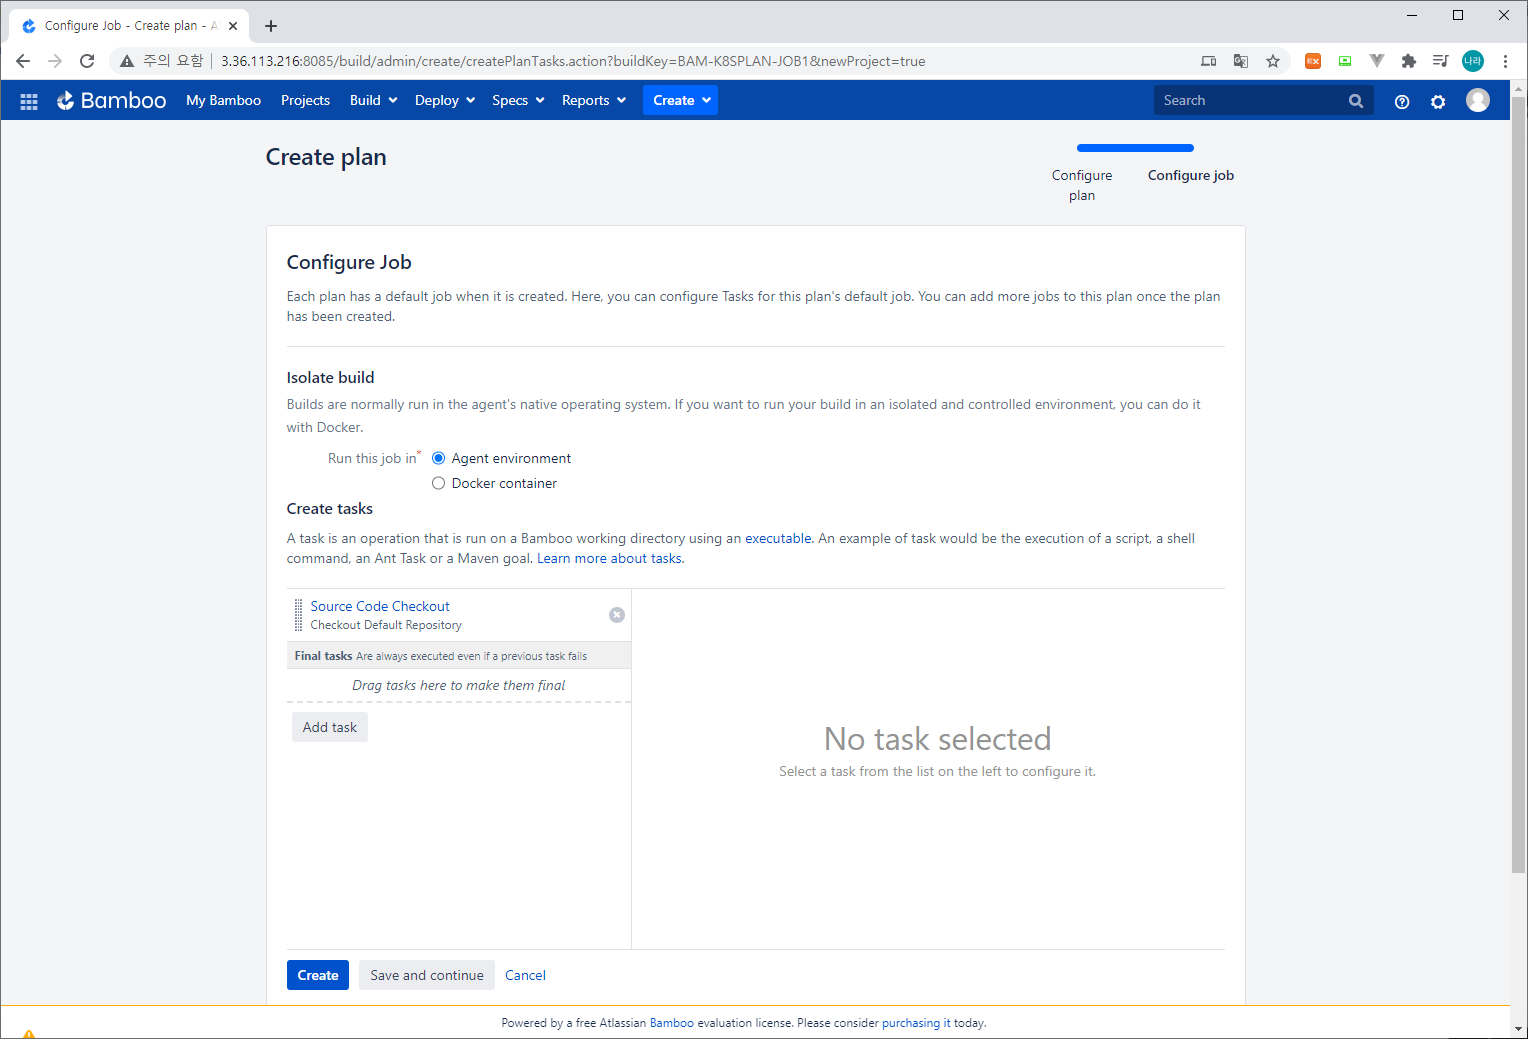Click the orange extension icon
This screenshot has height=1039, width=1528.
pos(1313,61)
